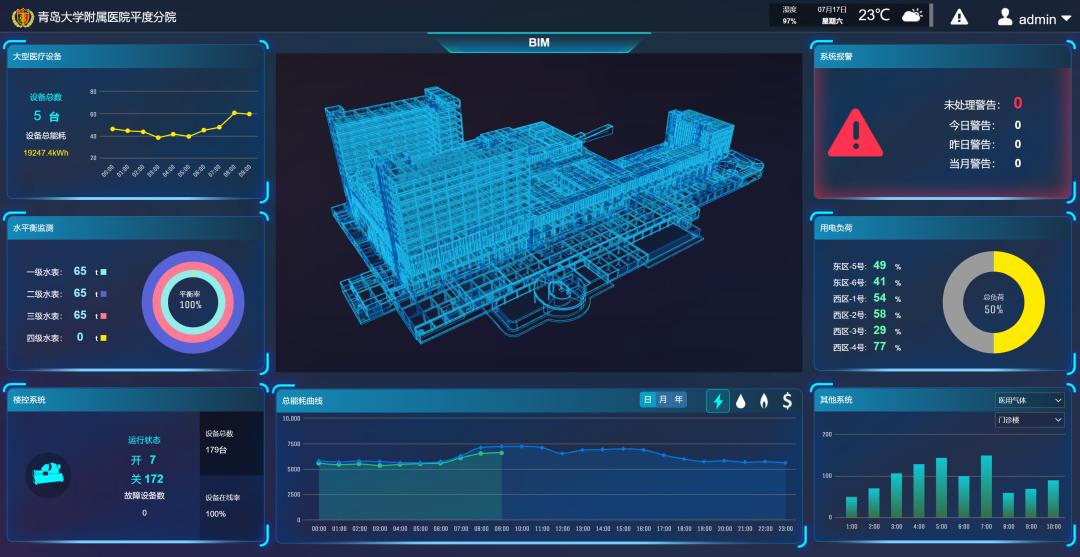Click the cloudy weather icon
The height and width of the screenshot is (557, 1080).
pos(912,15)
